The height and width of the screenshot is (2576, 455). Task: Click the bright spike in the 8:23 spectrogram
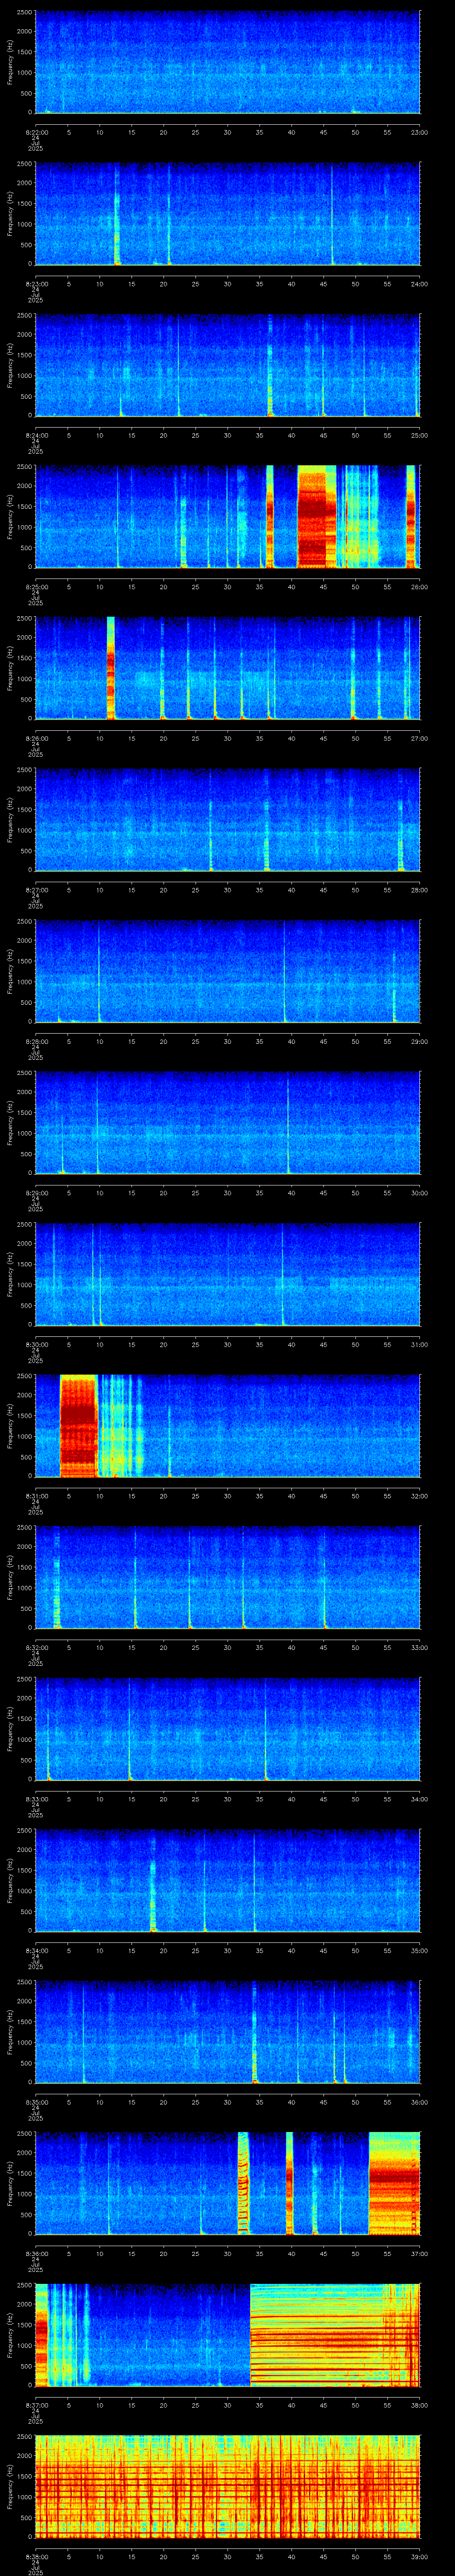tap(117, 214)
